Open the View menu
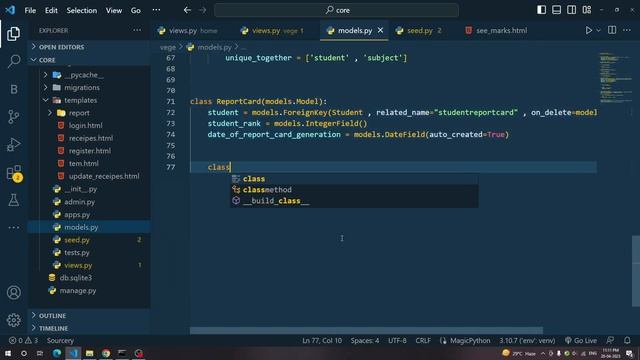This screenshot has width=640, height=360. pyautogui.click(x=114, y=10)
